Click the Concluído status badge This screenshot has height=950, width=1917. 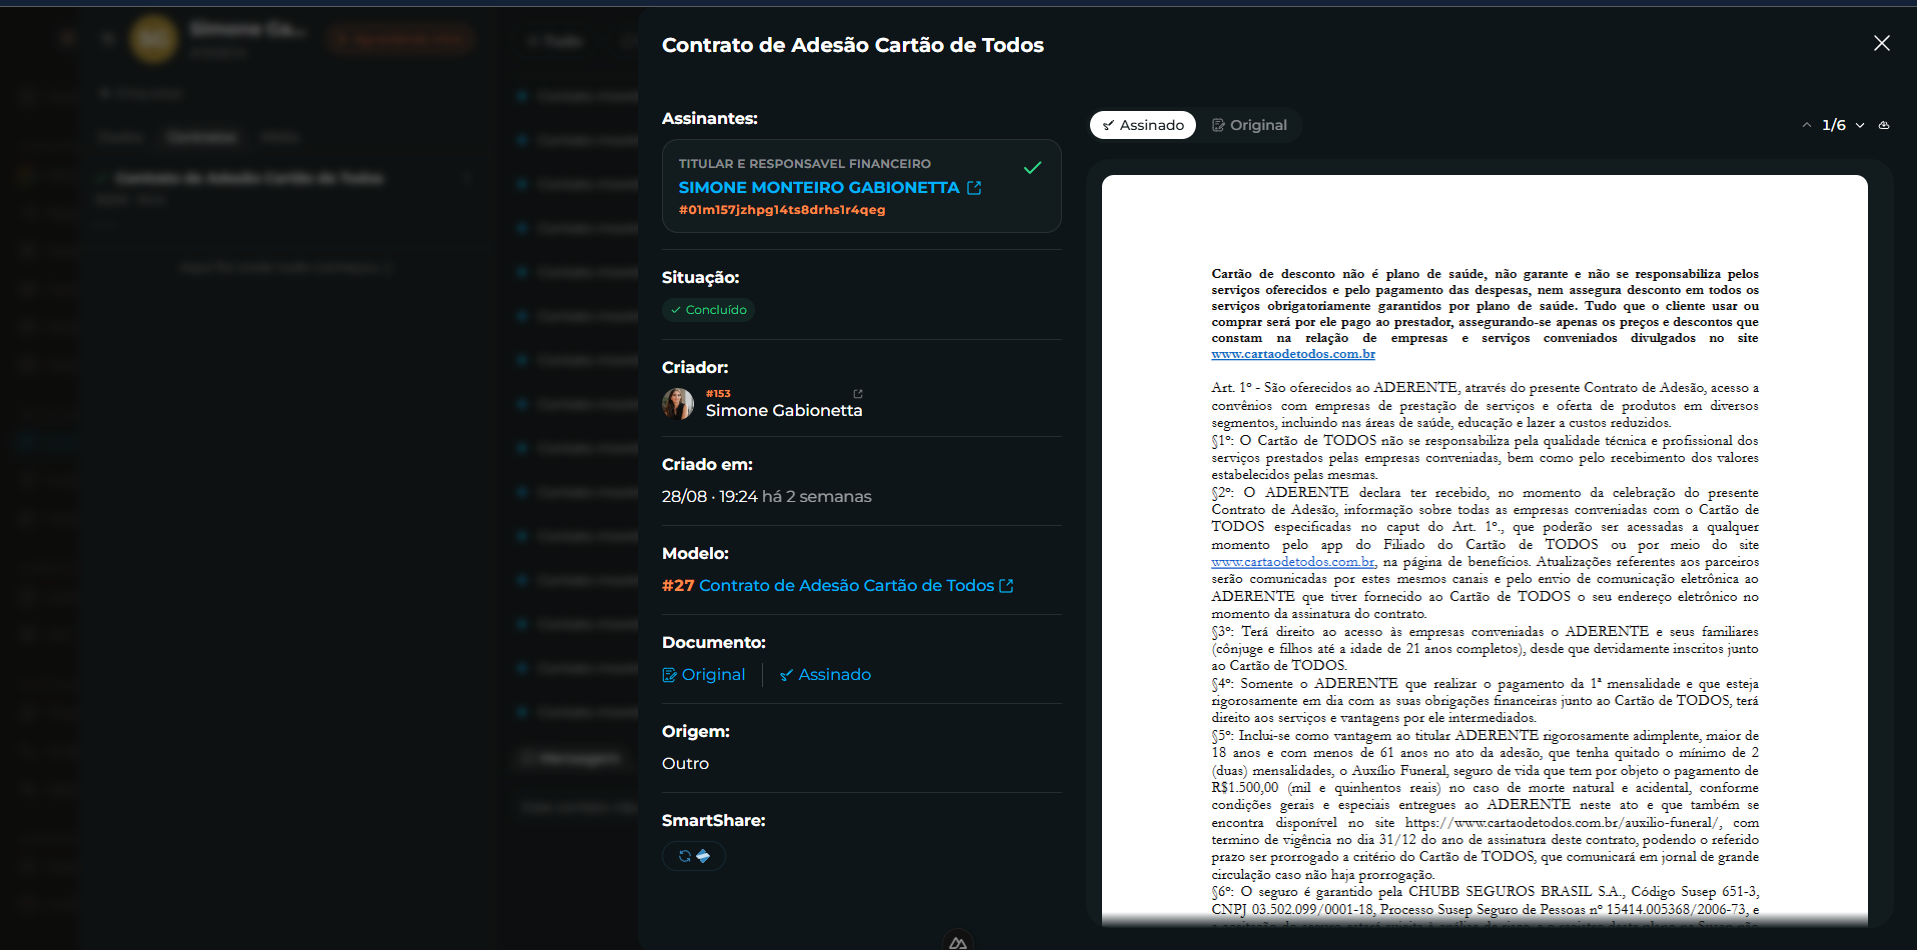pyautogui.click(x=708, y=310)
